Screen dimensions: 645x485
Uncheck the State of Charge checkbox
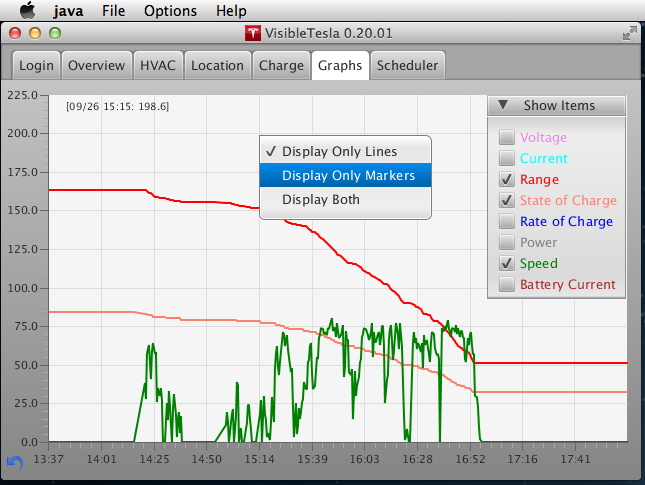[x=507, y=200]
